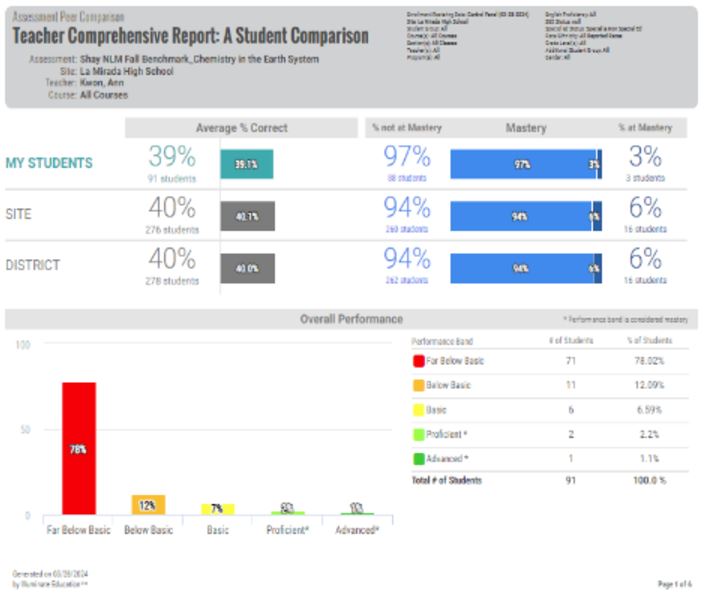Click the yellow Basic legend swatch
The image size is (704, 597).
(418, 410)
